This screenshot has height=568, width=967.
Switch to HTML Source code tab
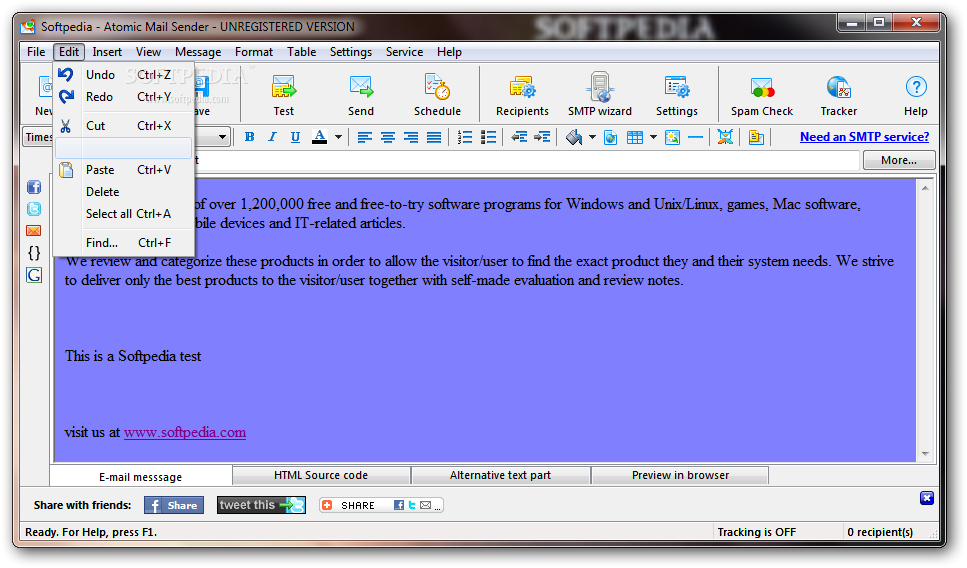[321, 475]
